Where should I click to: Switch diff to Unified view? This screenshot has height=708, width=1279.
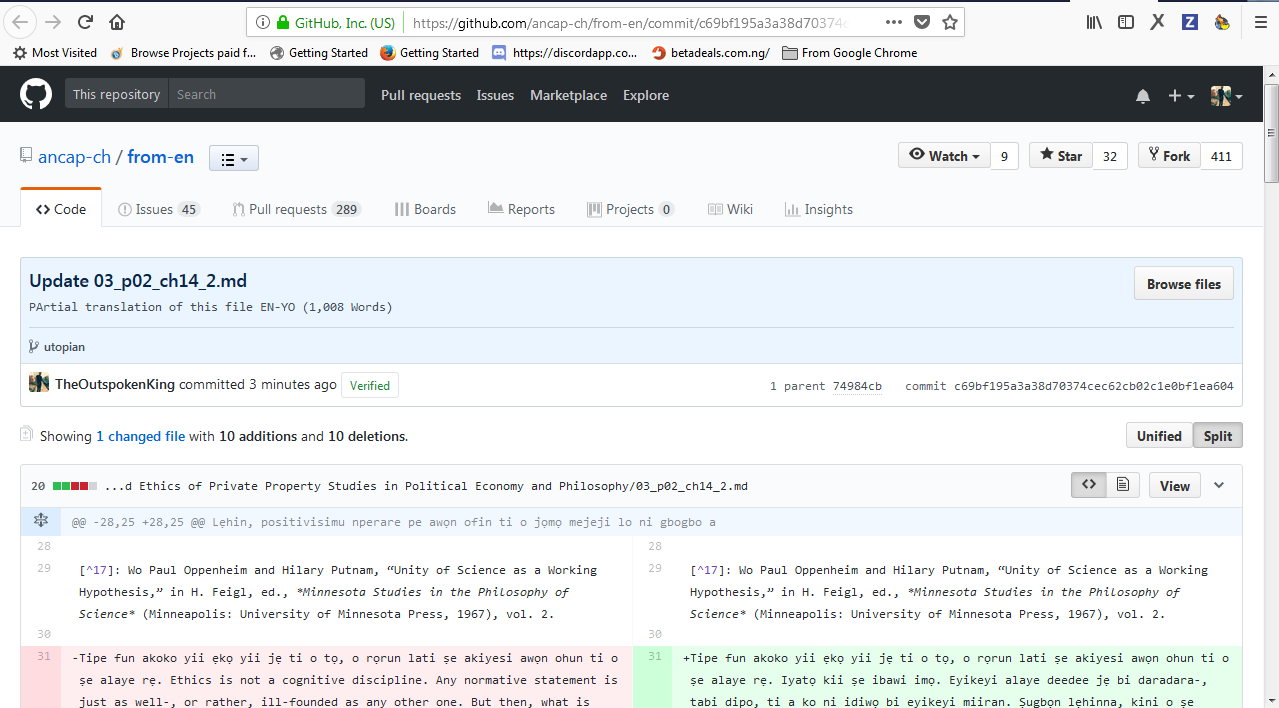(x=1159, y=436)
